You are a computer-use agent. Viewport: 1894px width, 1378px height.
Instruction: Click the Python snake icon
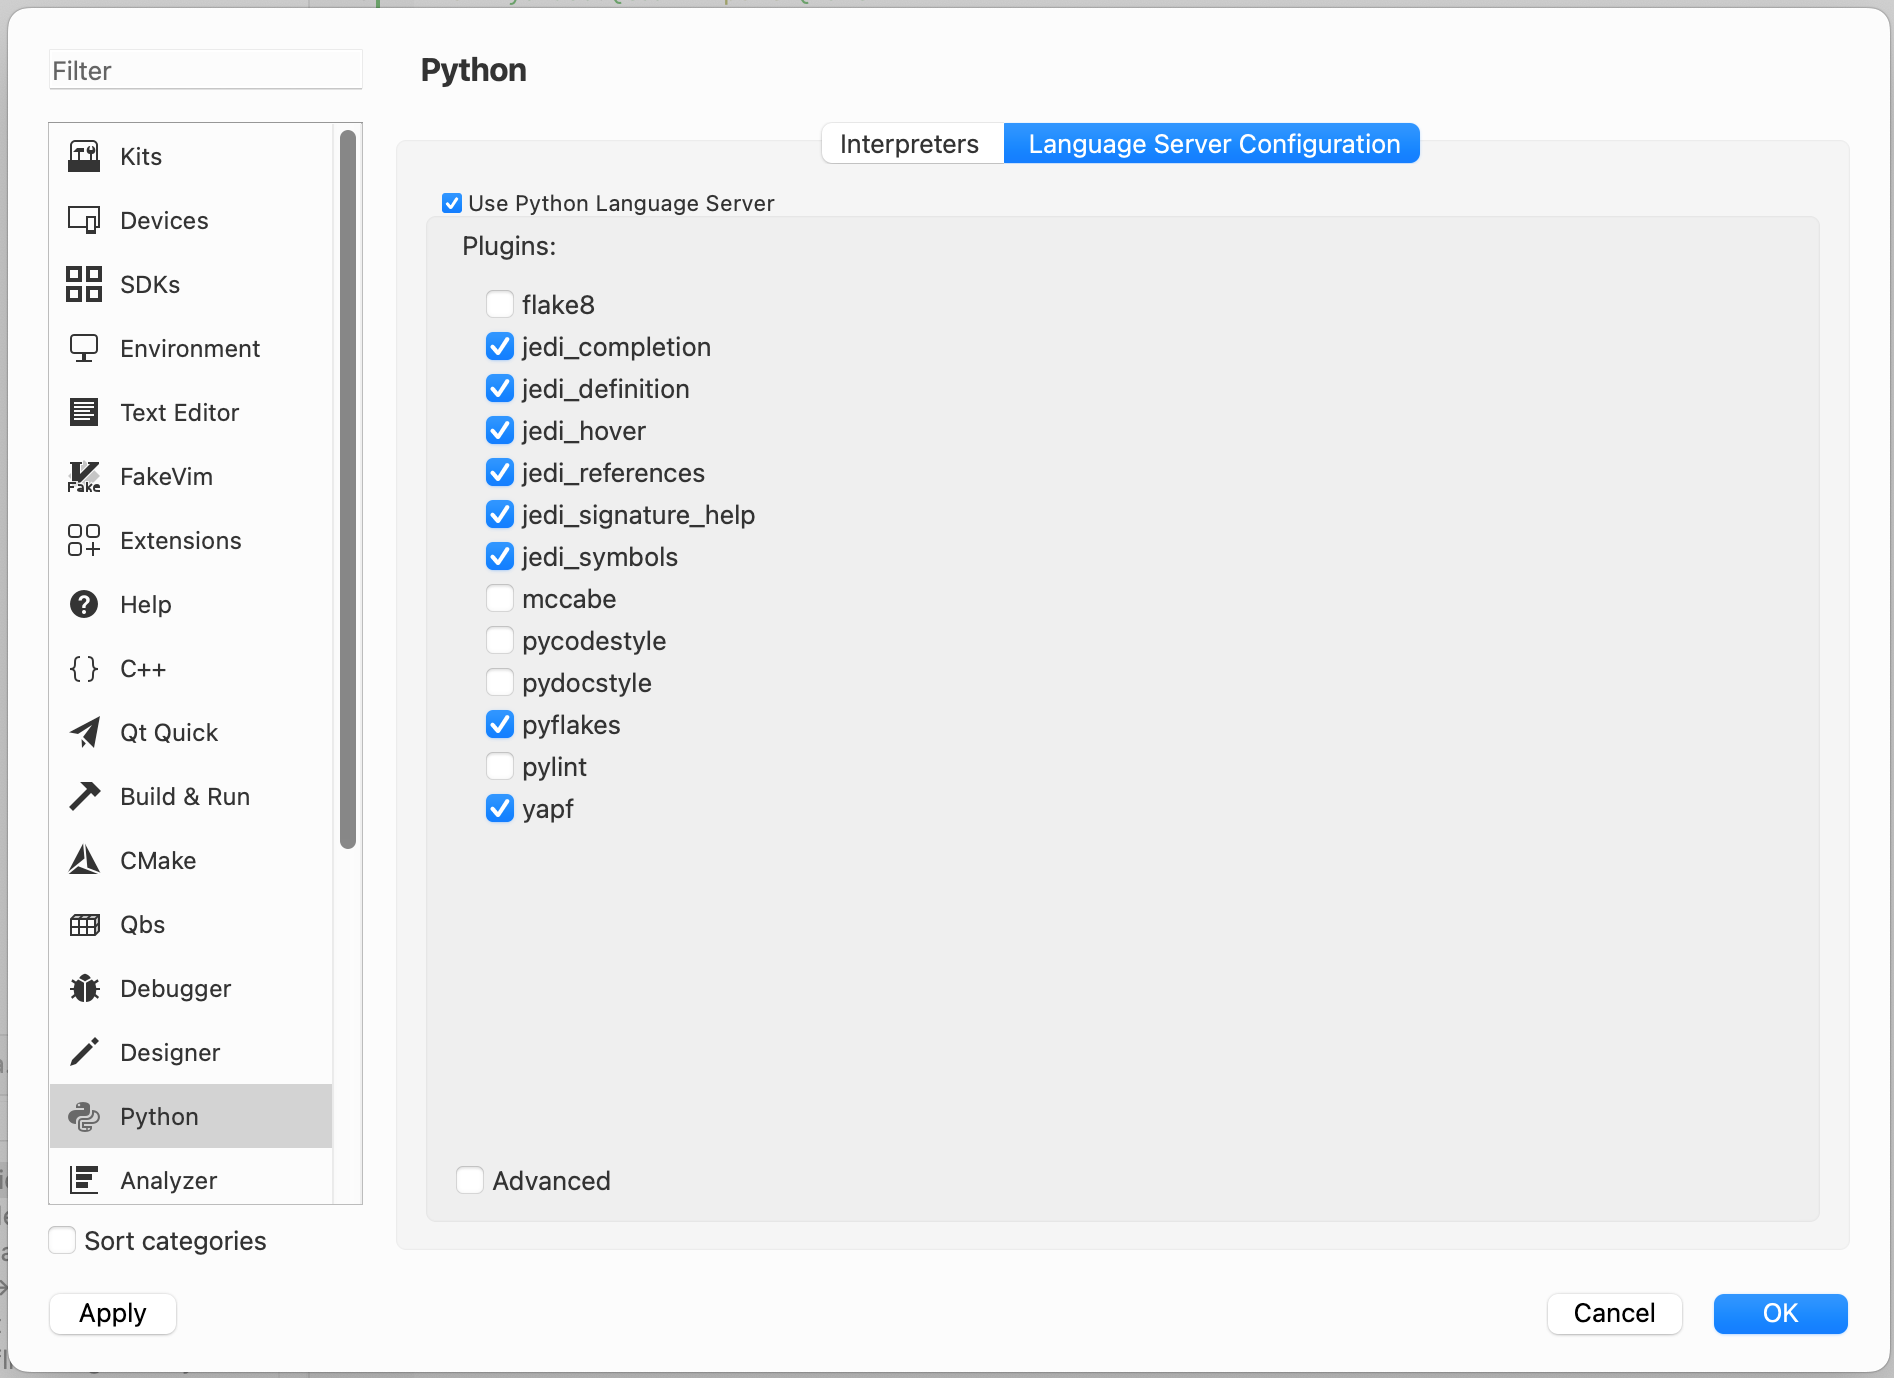pyautogui.click(x=84, y=1116)
